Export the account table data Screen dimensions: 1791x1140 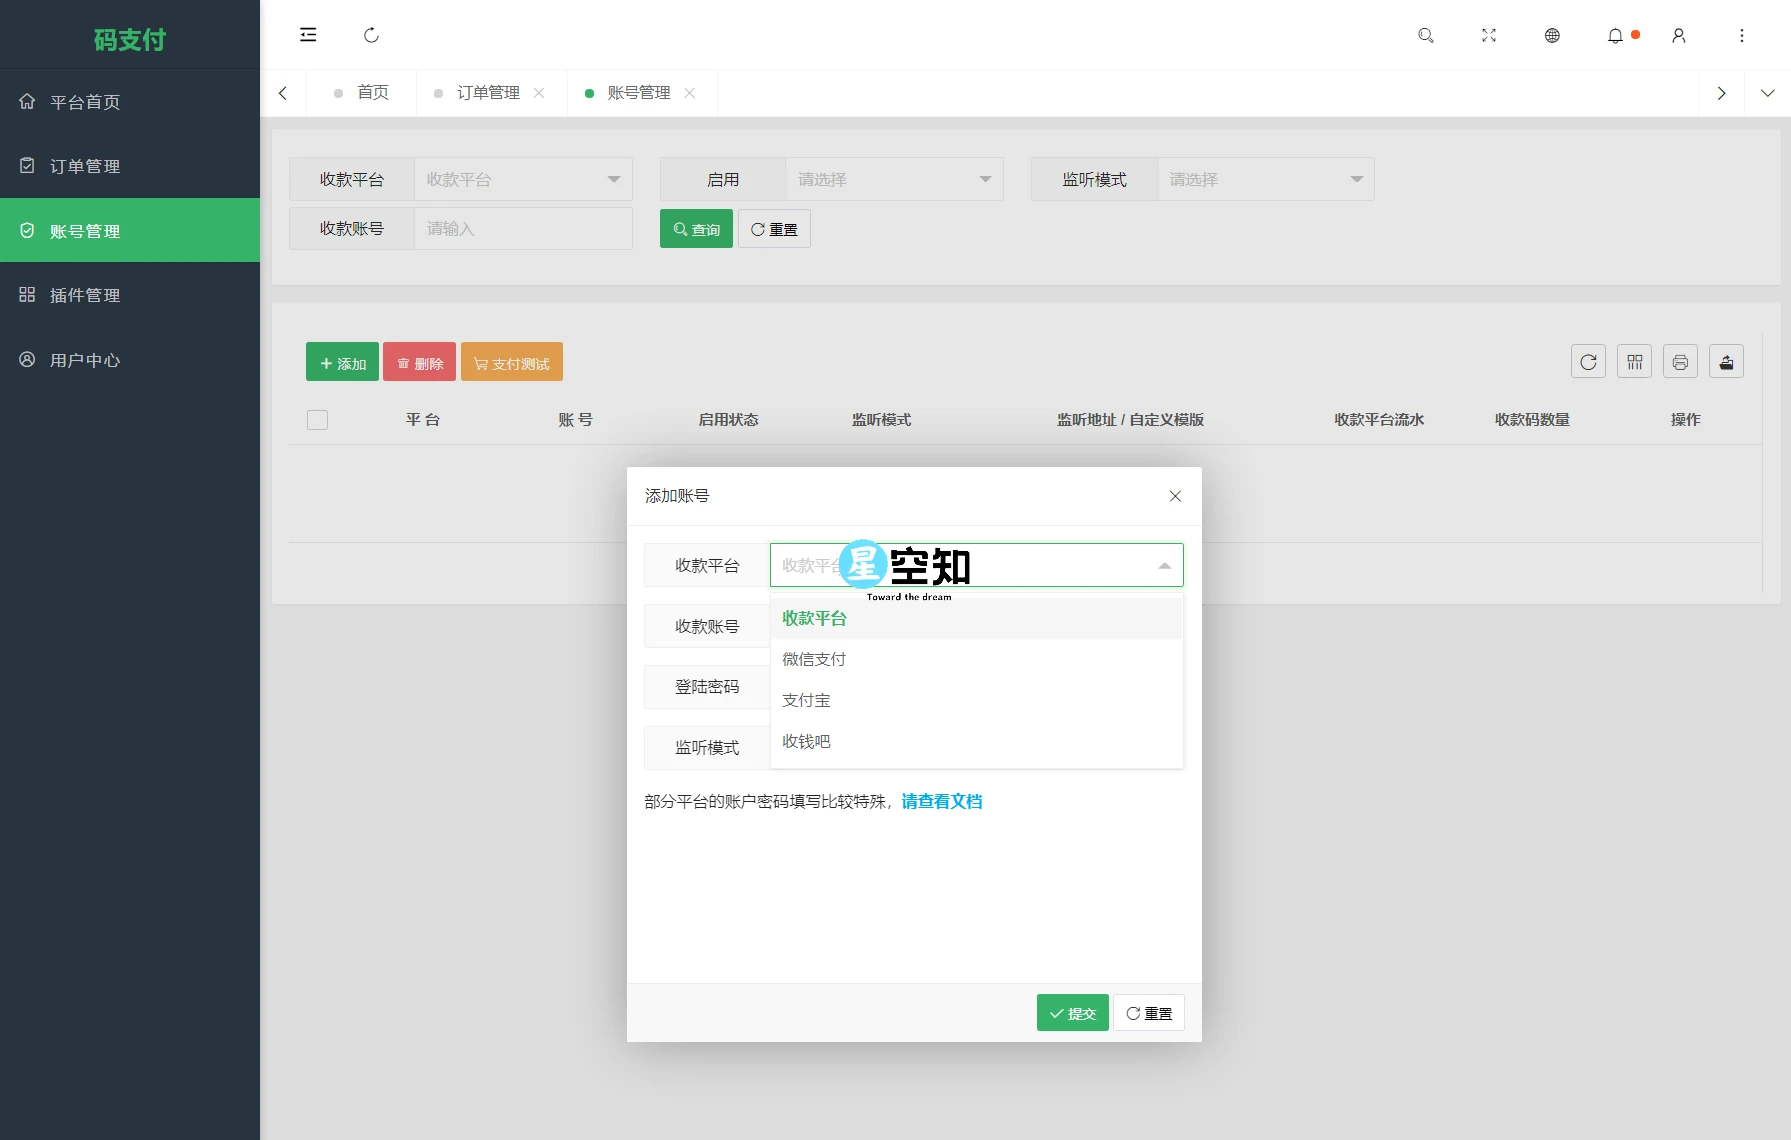pos(1727,361)
